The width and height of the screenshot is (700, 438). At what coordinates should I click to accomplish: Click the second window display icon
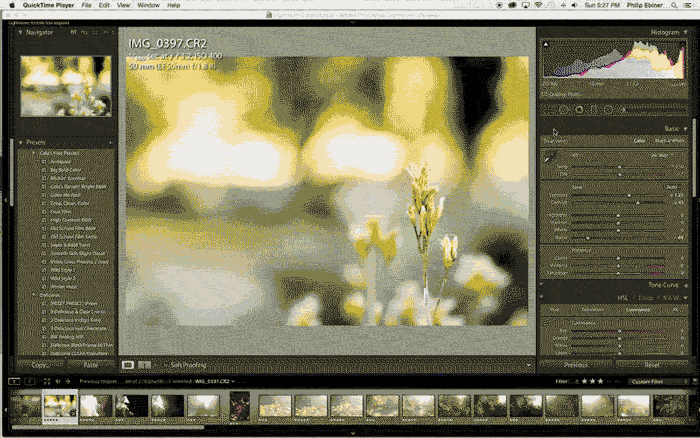click(29, 381)
